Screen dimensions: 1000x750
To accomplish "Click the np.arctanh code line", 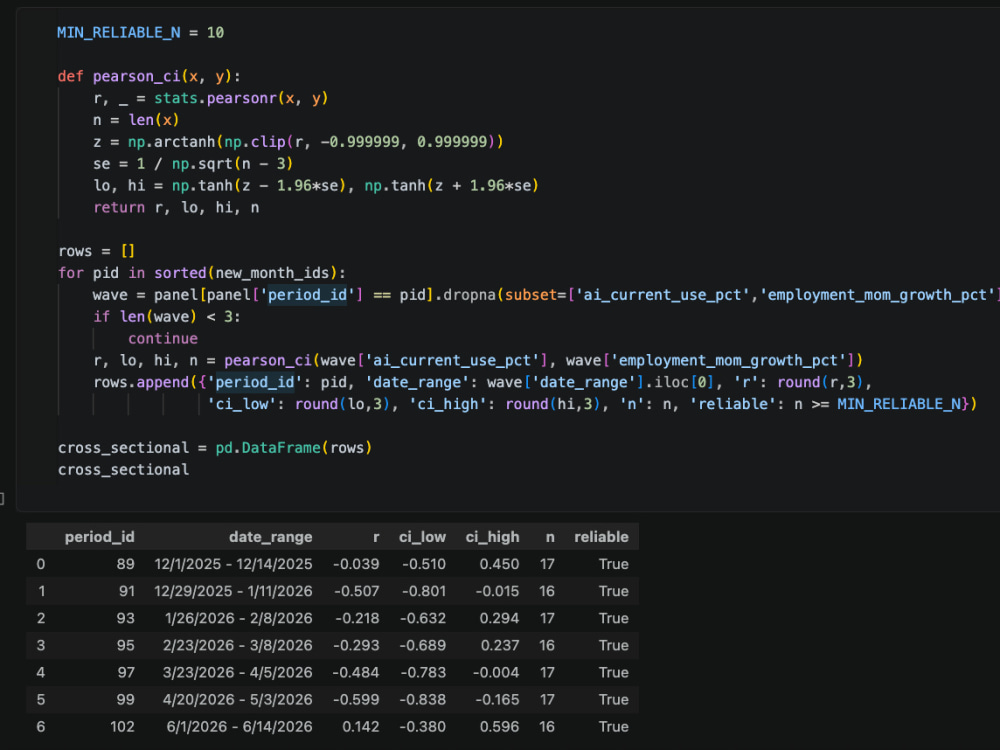I will [x=298, y=142].
